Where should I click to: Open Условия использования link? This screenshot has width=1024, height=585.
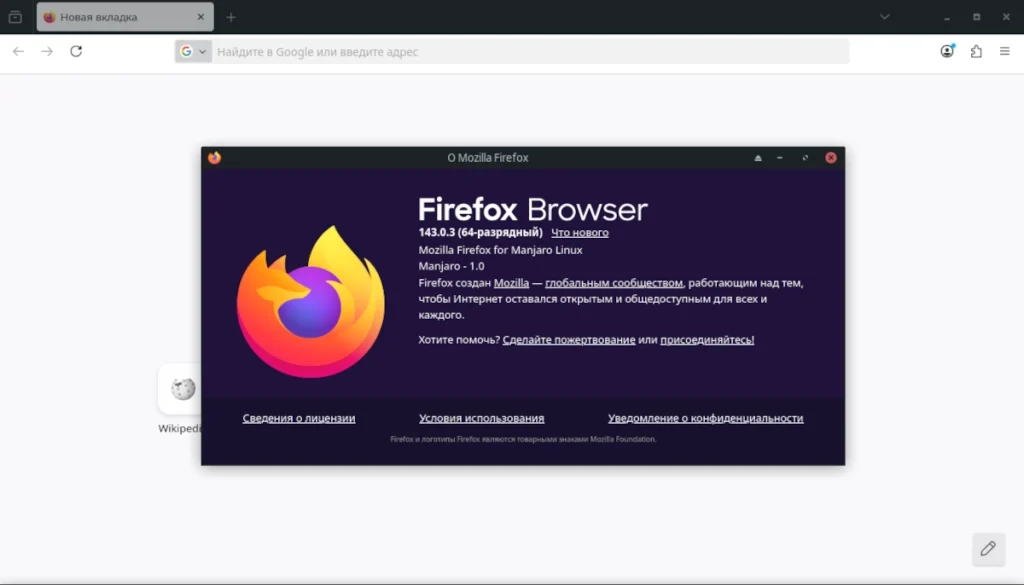[x=481, y=418]
